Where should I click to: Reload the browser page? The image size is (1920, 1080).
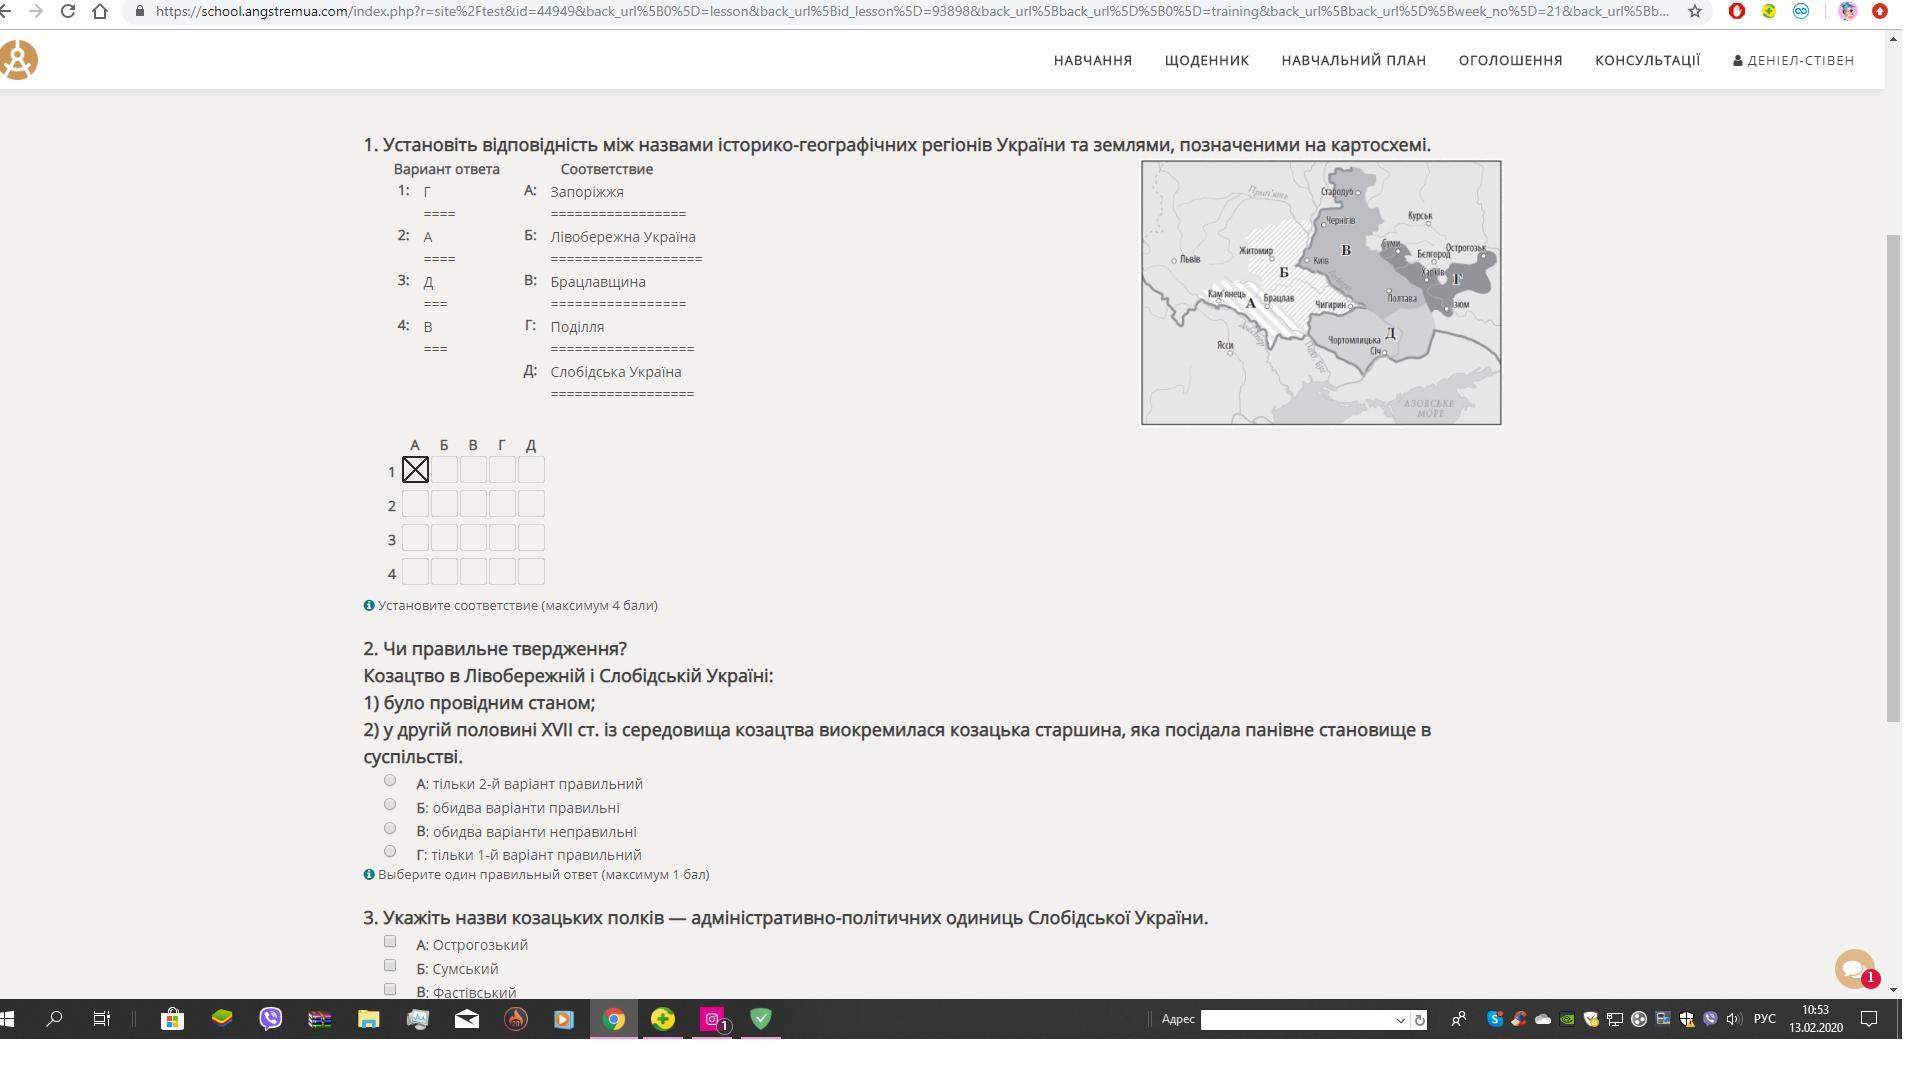(x=68, y=11)
